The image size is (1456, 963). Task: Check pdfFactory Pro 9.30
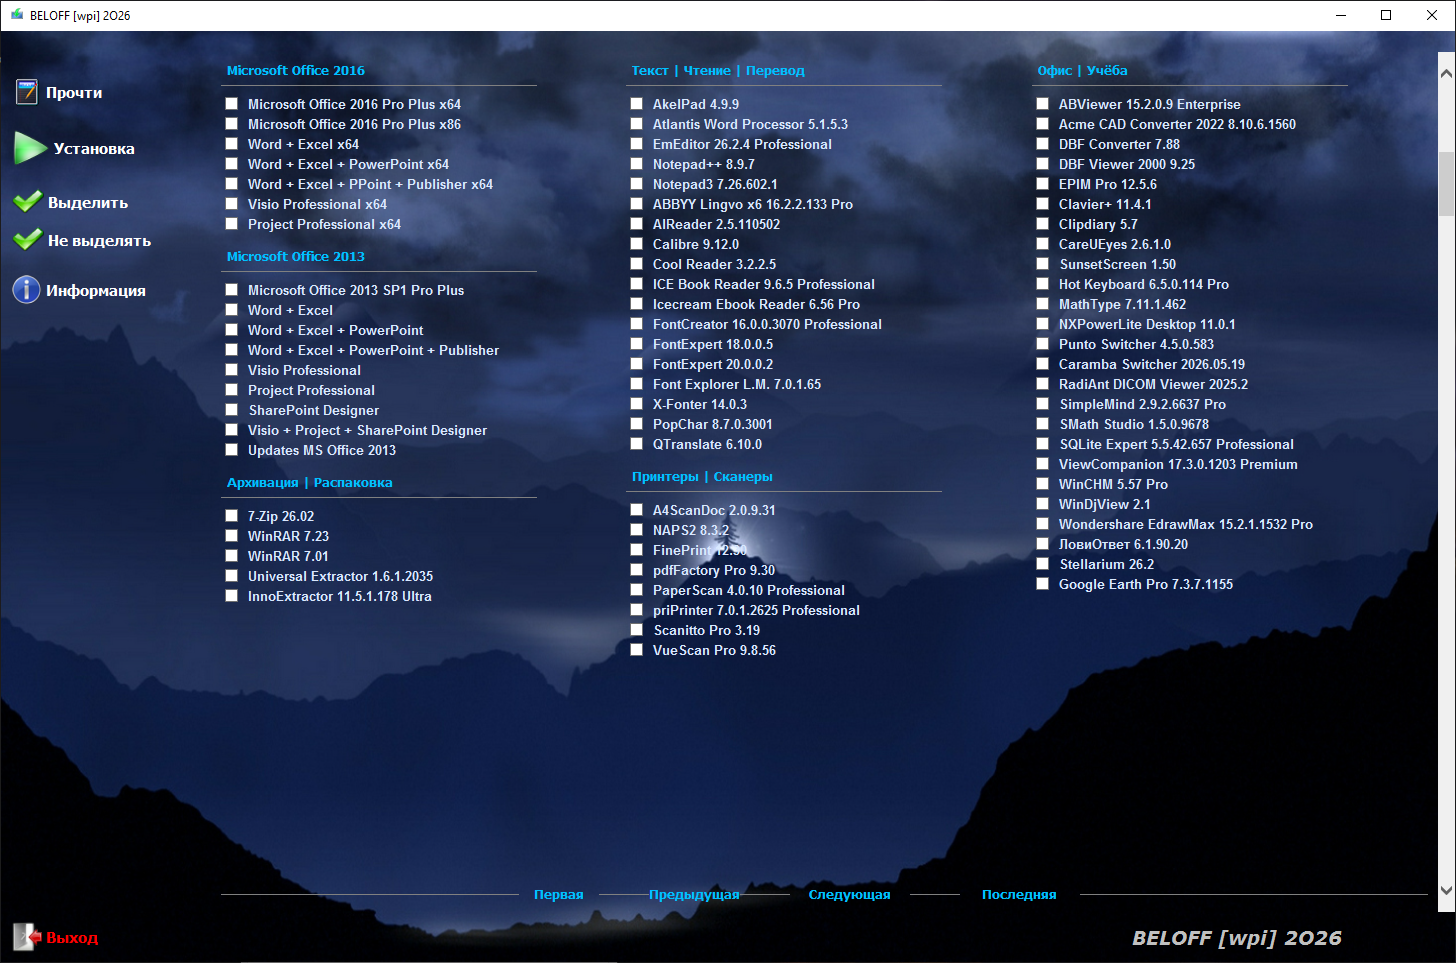pos(637,570)
